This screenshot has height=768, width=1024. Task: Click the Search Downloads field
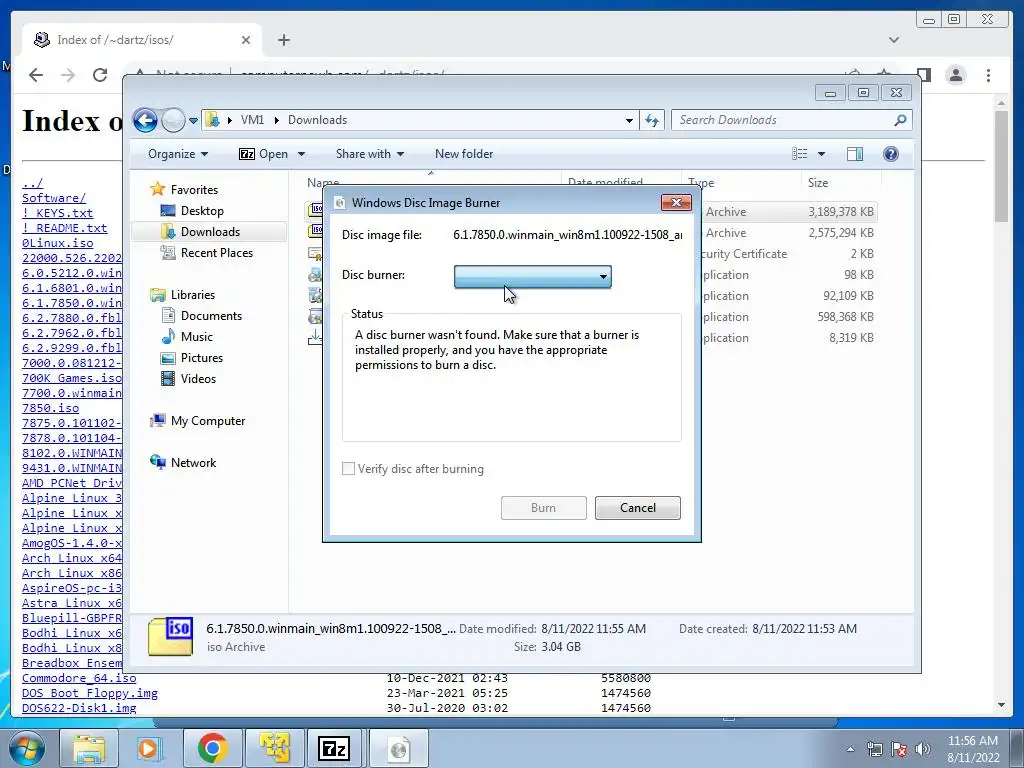tap(784, 120)
